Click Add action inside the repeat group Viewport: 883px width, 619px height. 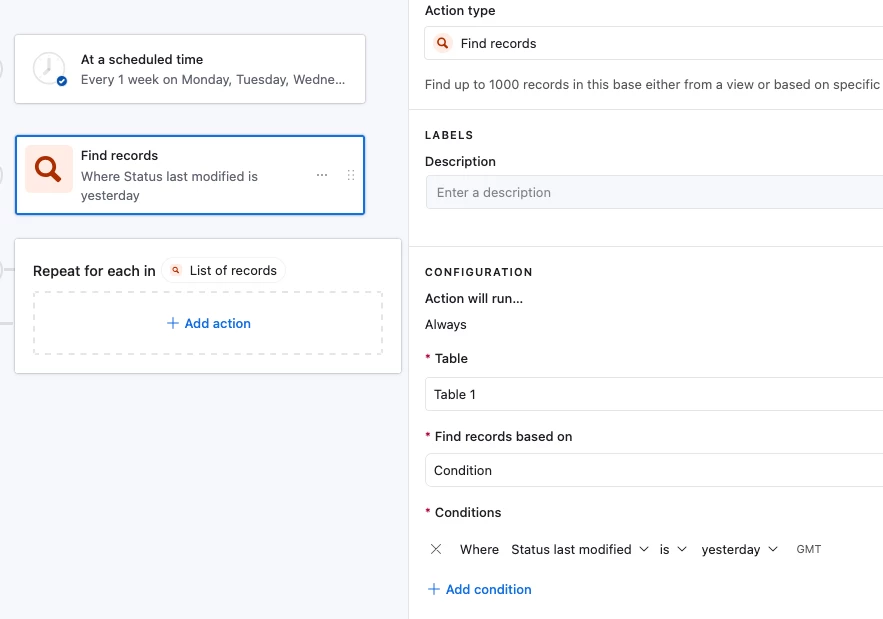point(217,323)
